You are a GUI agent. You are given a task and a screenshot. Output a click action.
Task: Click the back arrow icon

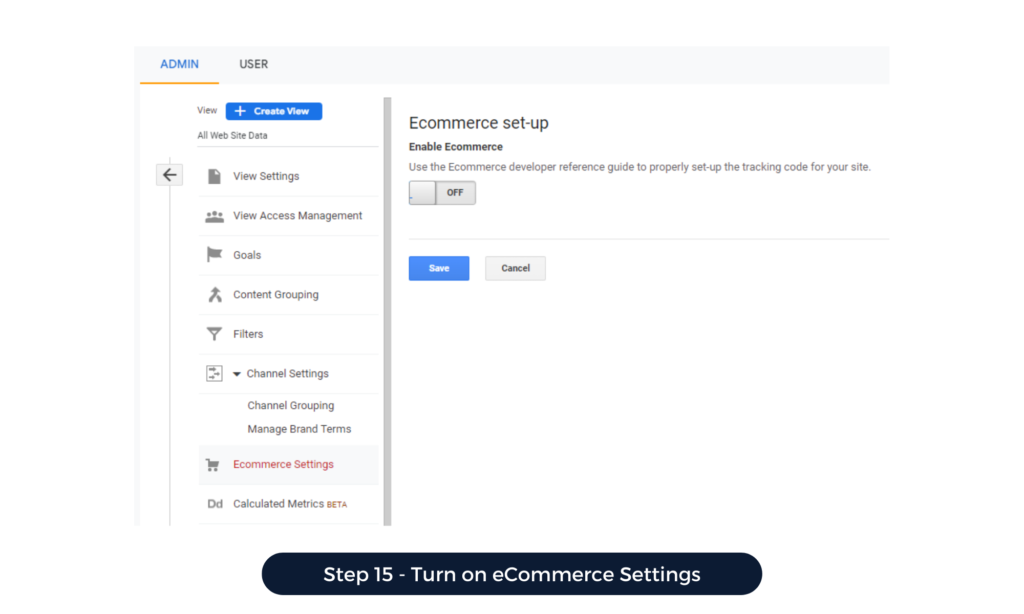tap(169, 175)
